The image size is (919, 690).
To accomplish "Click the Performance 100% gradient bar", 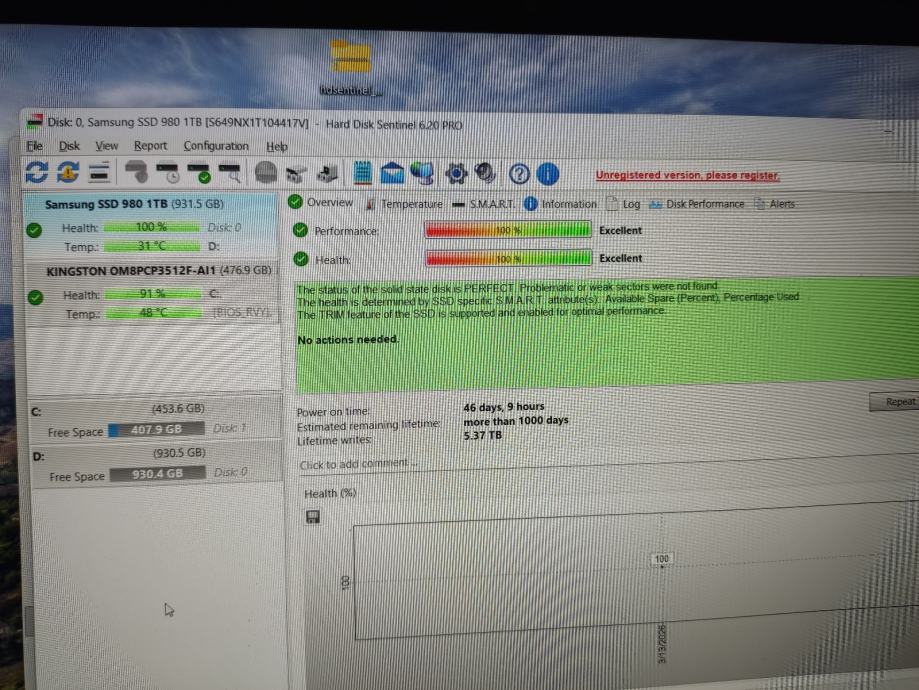I will point(508,230).
